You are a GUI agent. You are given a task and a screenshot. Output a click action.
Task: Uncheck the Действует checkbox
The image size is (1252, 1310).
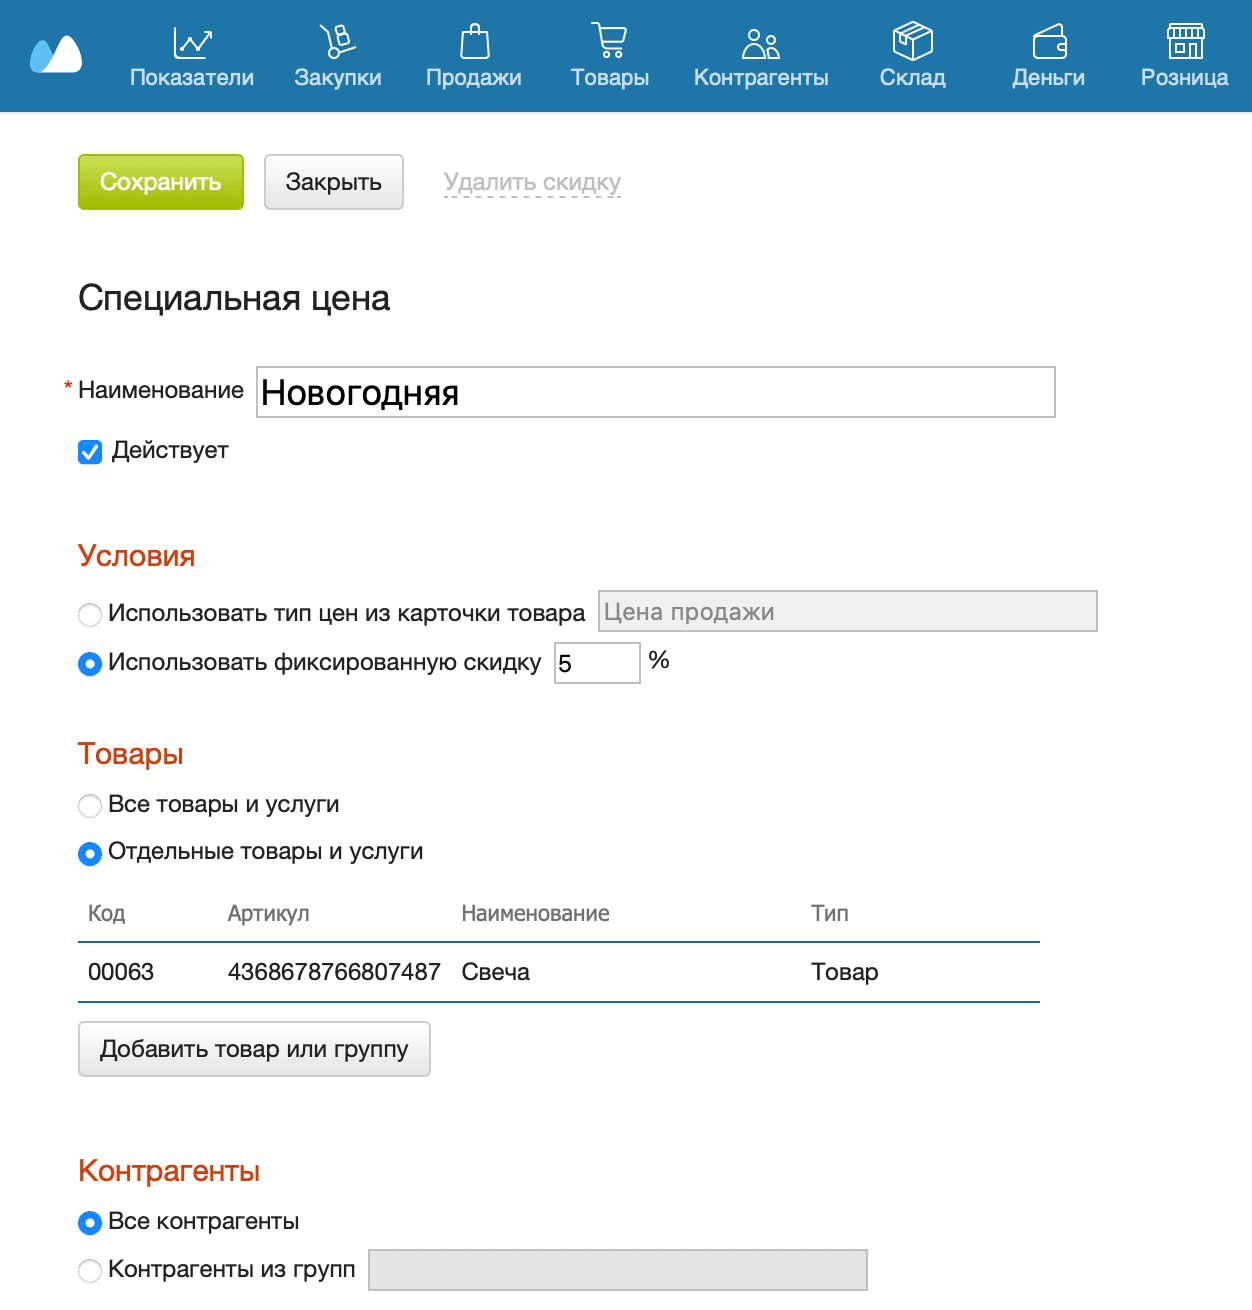pos(90,452)
